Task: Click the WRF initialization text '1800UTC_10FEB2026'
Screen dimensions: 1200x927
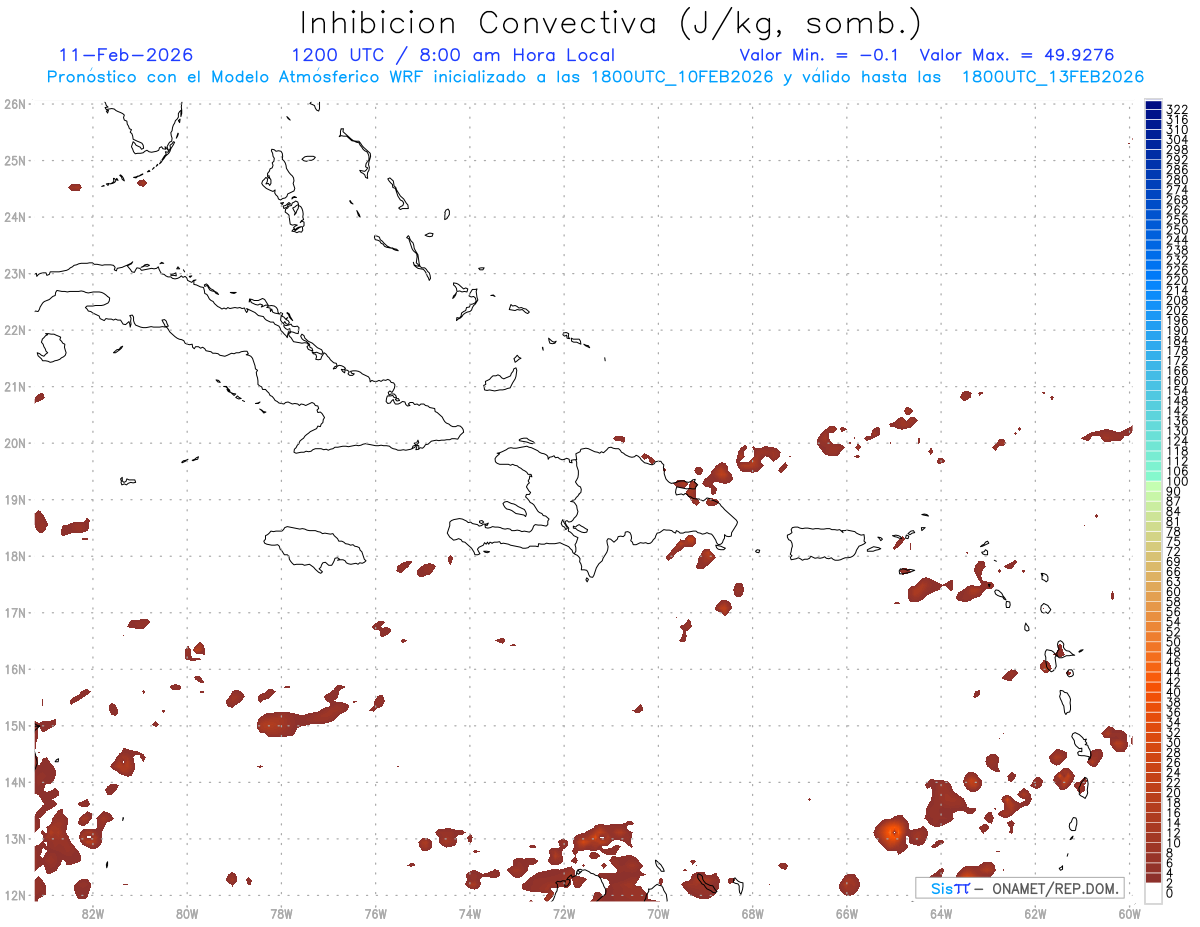Action: (x=682, y=77)
